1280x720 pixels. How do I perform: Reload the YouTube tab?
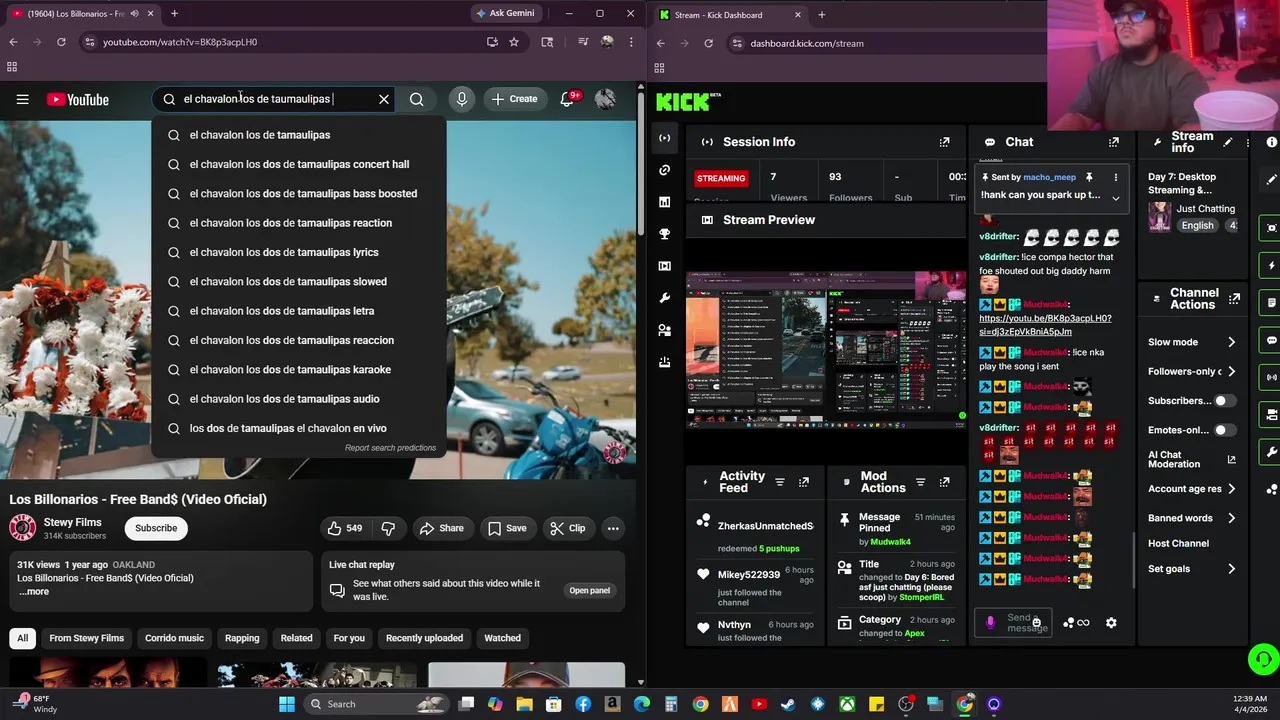coord(61,42)
